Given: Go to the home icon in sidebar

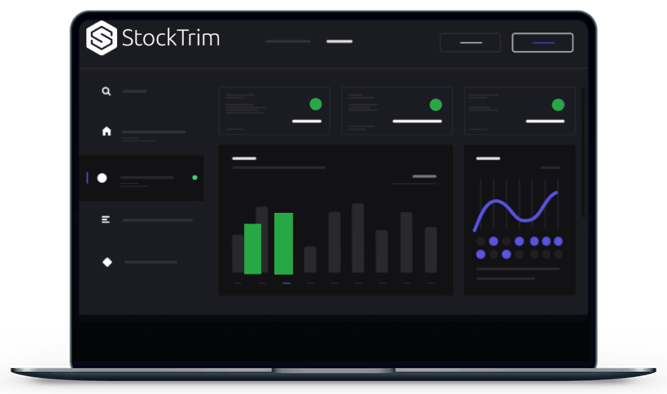Looking at the screenshot, I should coord(106,131).
